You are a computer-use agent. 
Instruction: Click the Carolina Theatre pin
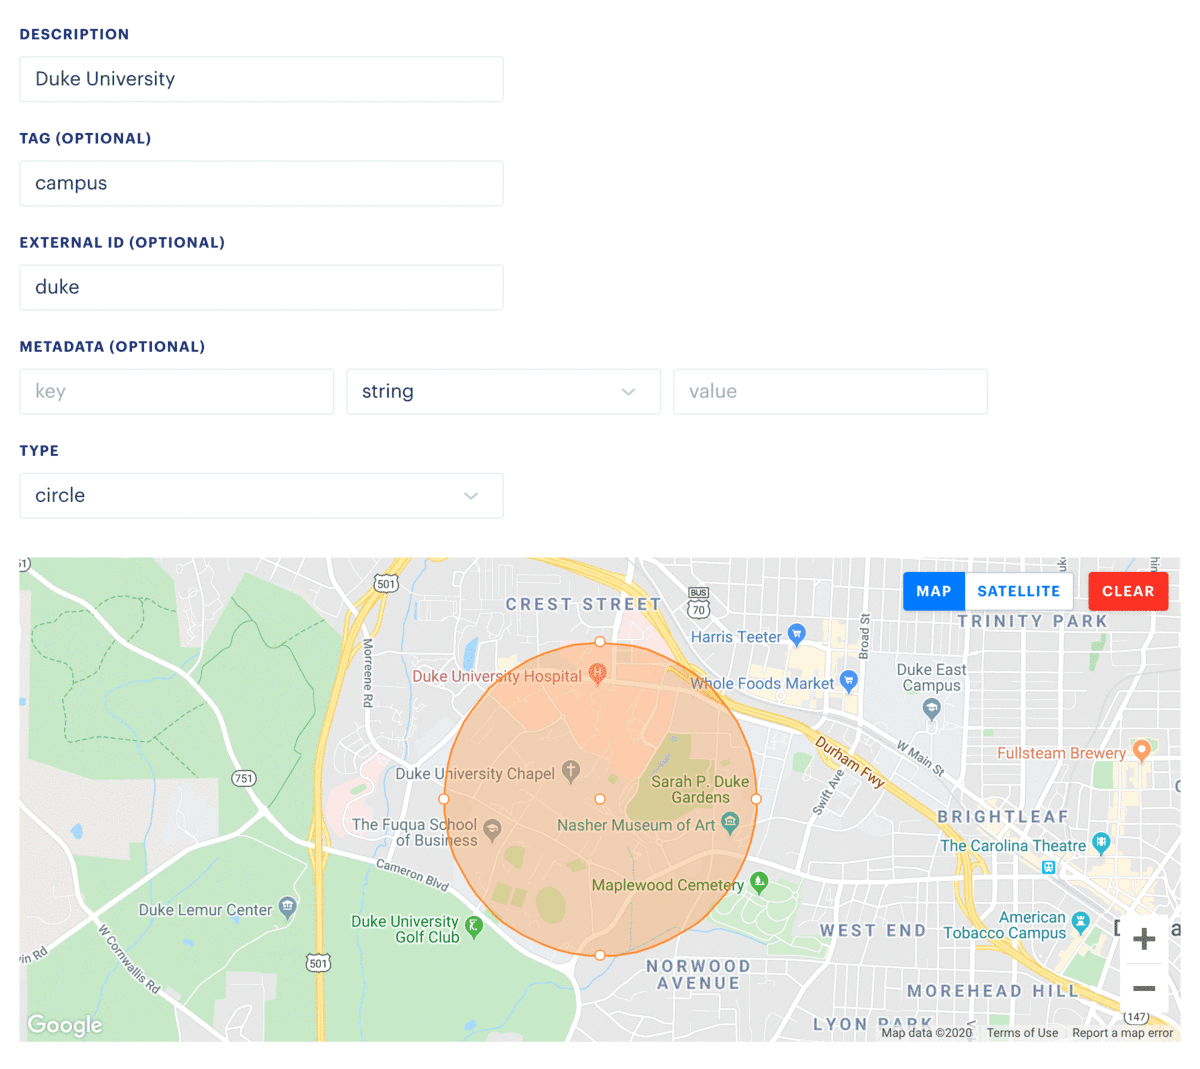tap(1101, 843)
